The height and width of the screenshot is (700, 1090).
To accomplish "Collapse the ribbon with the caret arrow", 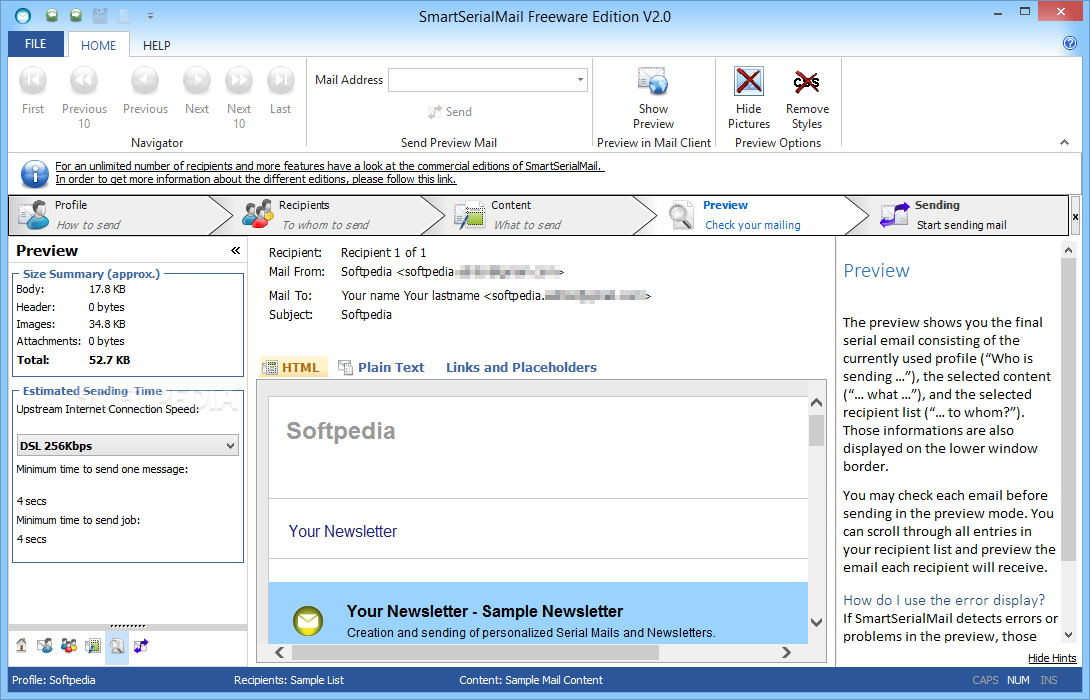I will pyautogui.click(x=1064, y=143).
